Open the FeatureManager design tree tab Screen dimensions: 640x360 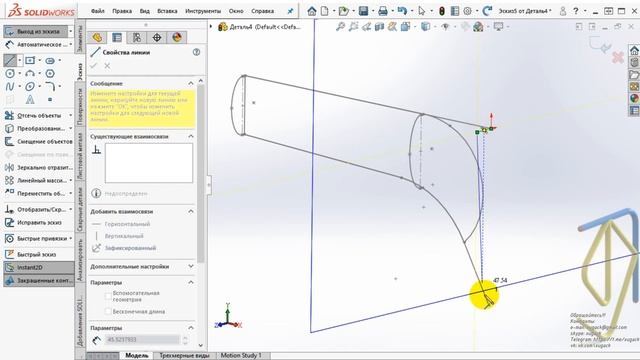tap(97, 38)
